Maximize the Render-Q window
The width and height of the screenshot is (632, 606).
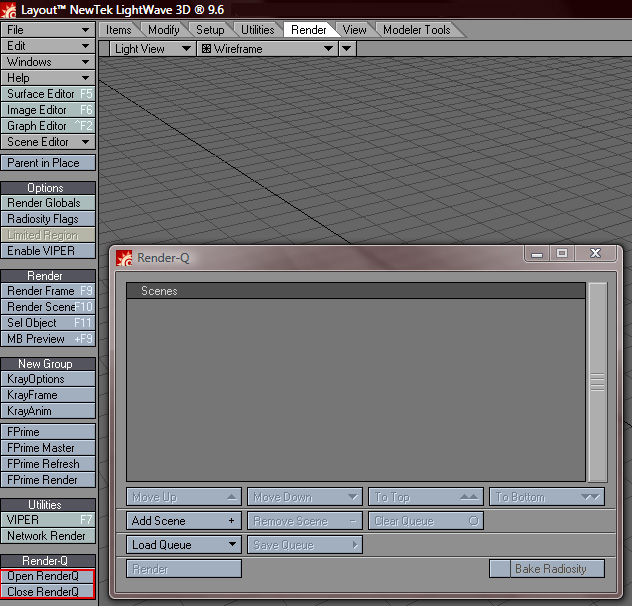pos(562,253)
